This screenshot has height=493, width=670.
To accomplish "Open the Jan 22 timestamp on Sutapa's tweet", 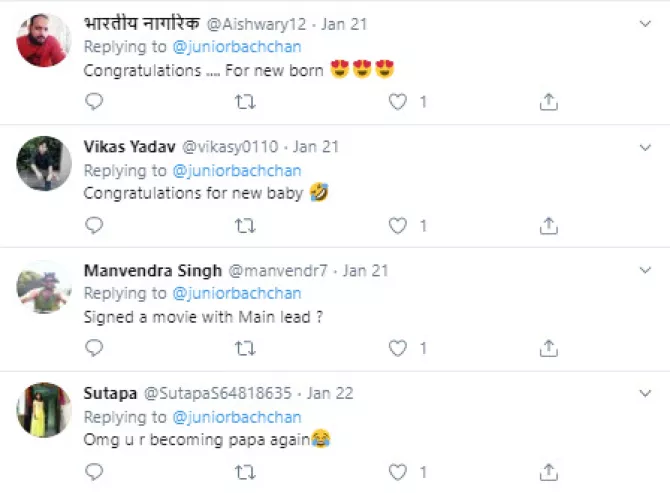I will click(330, 393).
